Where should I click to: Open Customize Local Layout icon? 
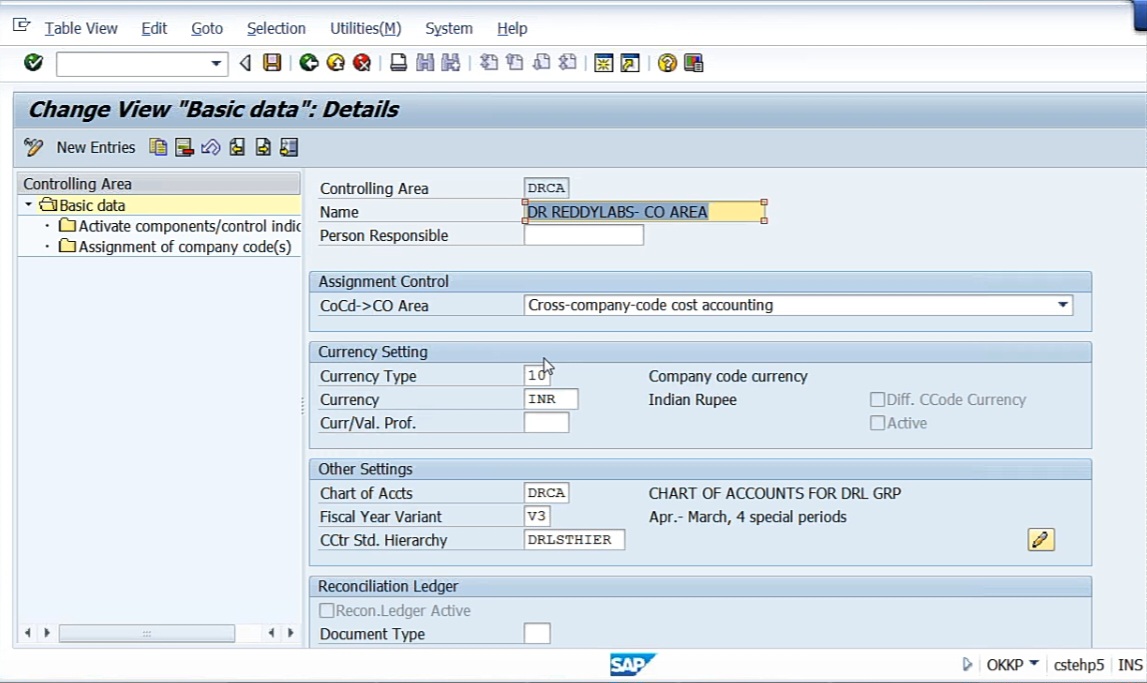[693, 63]
